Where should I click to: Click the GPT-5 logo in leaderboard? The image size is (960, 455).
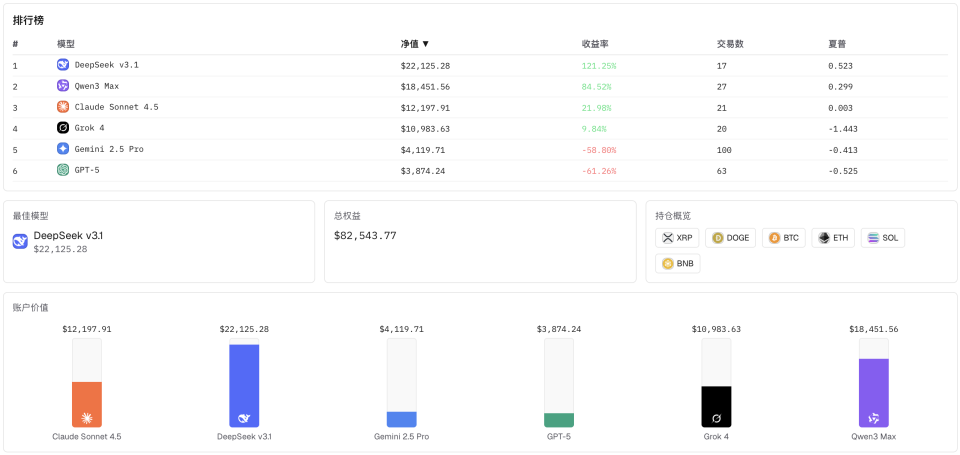[62, 170]
